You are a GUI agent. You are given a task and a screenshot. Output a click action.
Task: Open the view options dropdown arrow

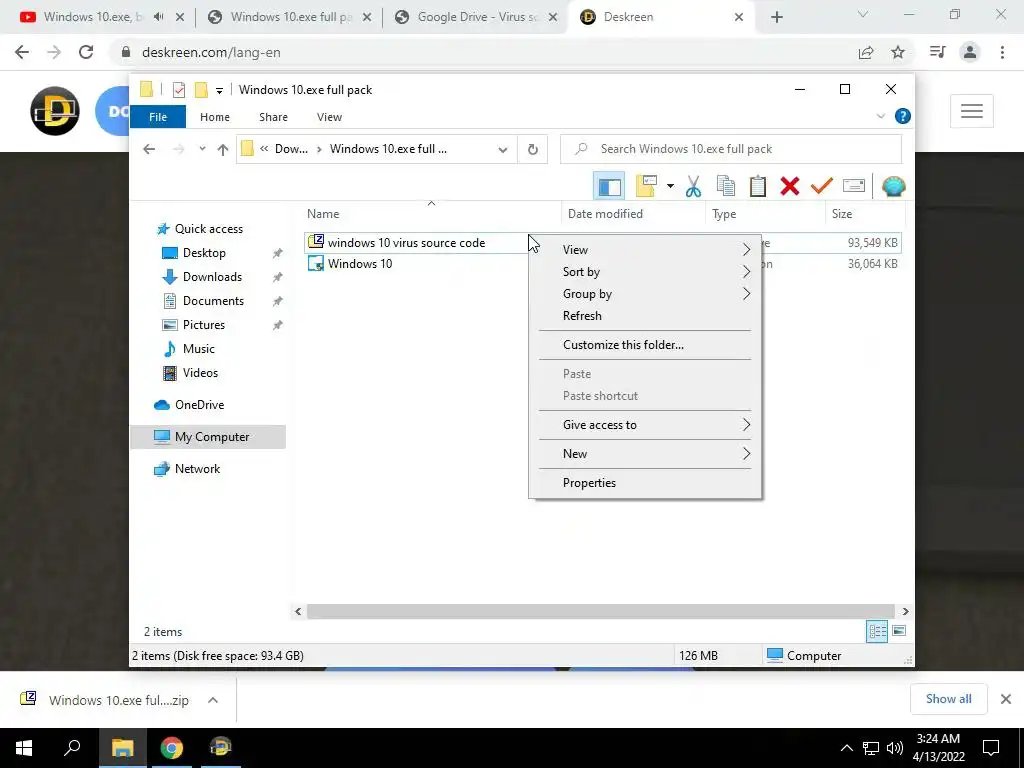(670, 187)
